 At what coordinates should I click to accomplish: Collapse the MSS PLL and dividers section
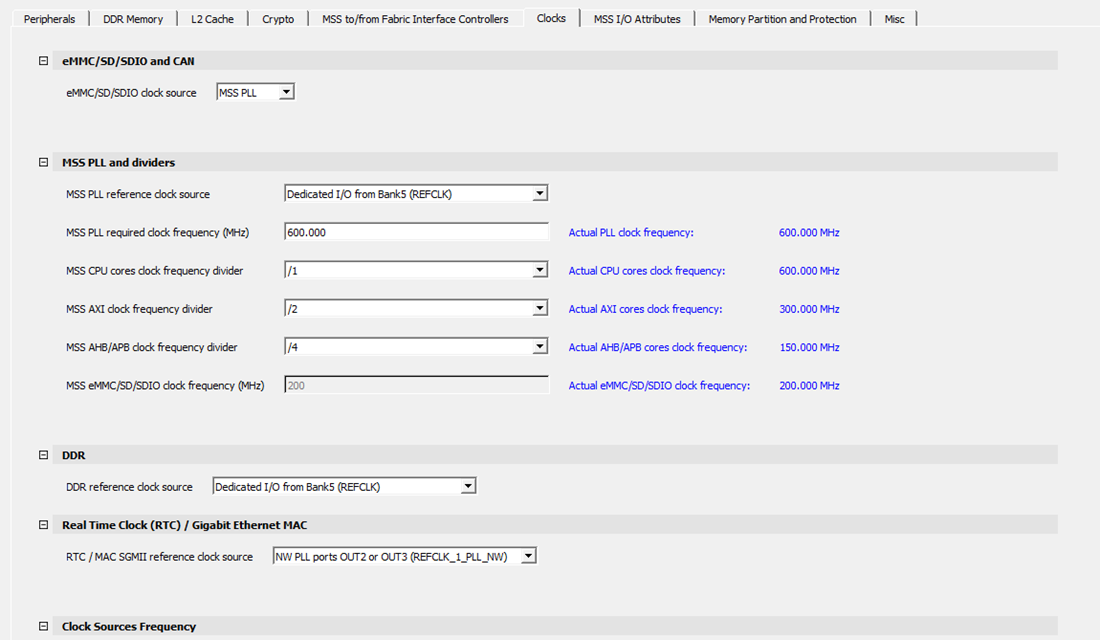pyautogui.click(x=43, y=162)
